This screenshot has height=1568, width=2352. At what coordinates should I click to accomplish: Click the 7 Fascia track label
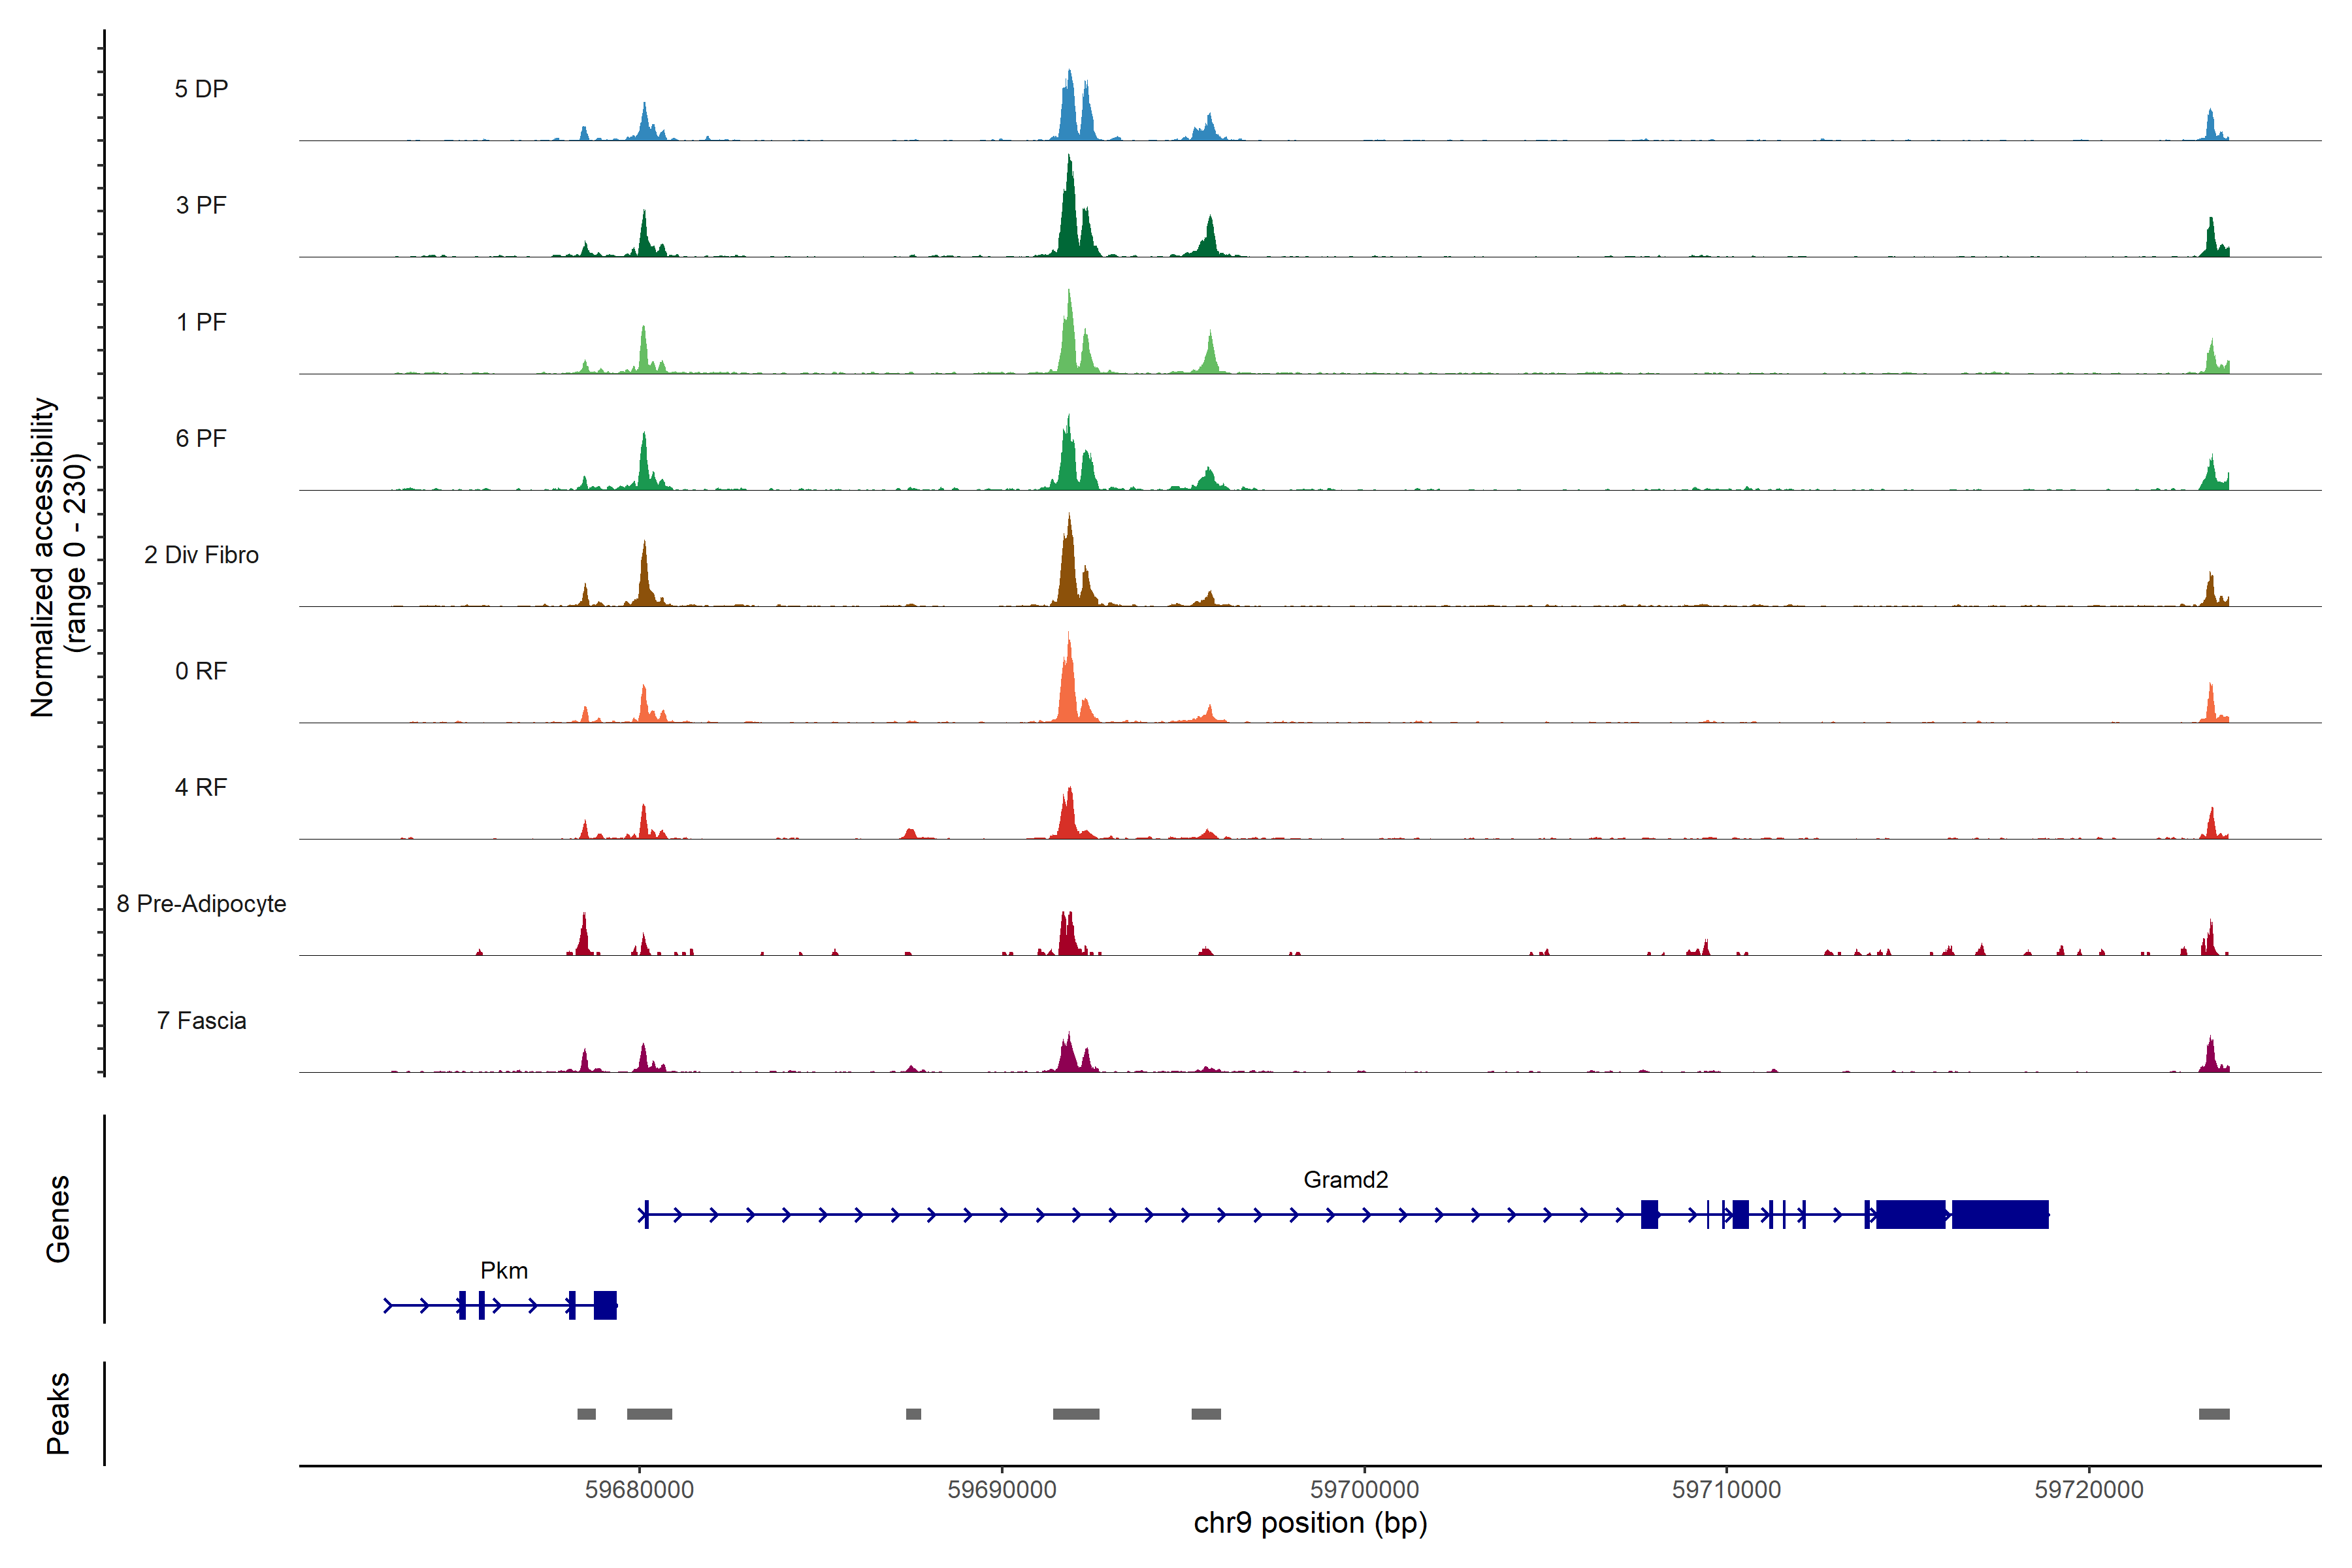tap(201, 1021)
